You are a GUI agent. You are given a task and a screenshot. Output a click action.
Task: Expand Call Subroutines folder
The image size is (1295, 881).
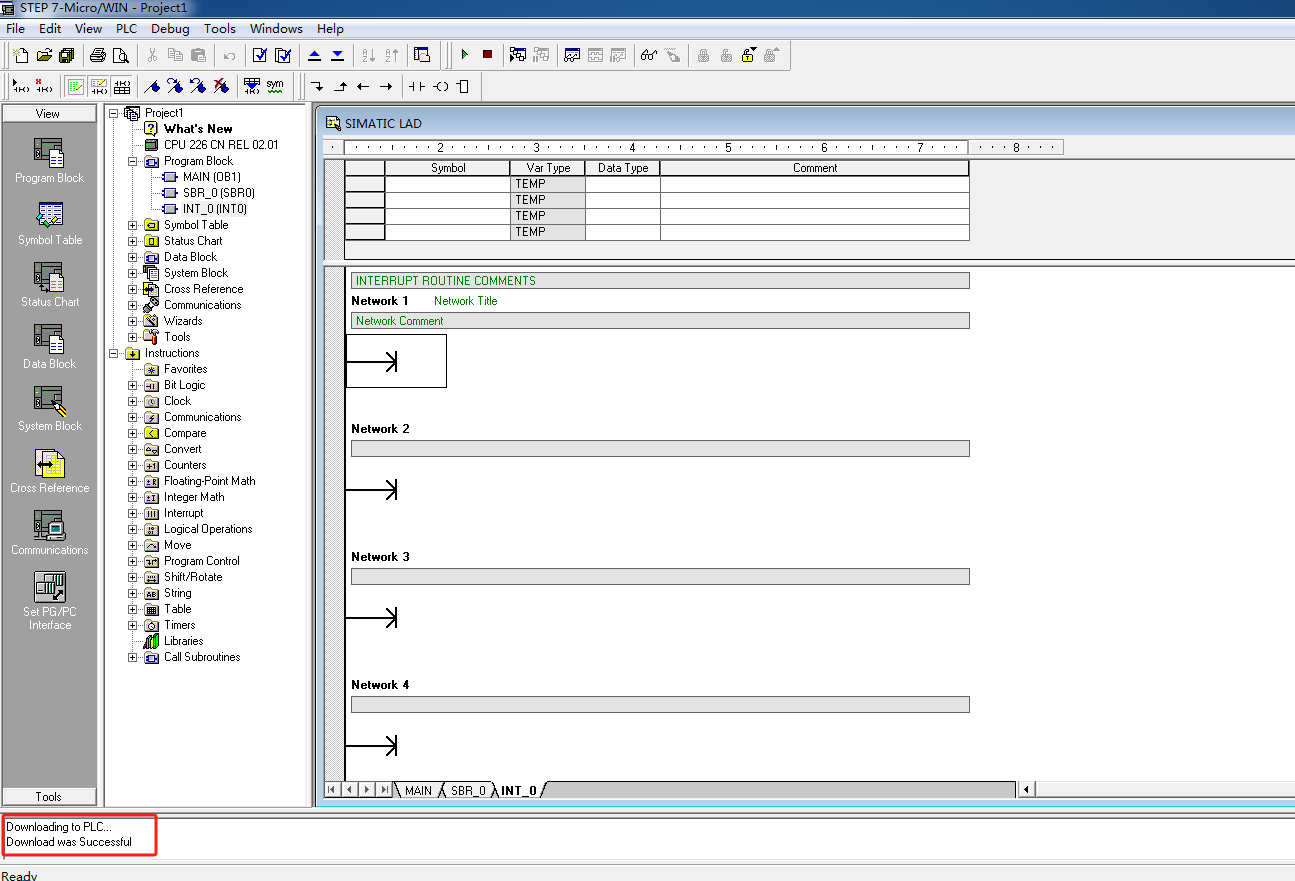pos(133,657)
